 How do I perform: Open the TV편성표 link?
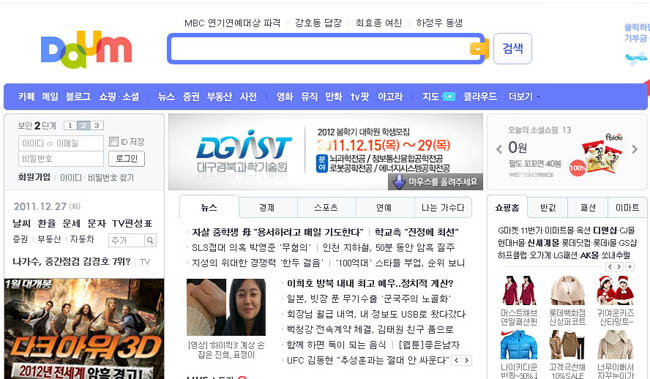132,224
